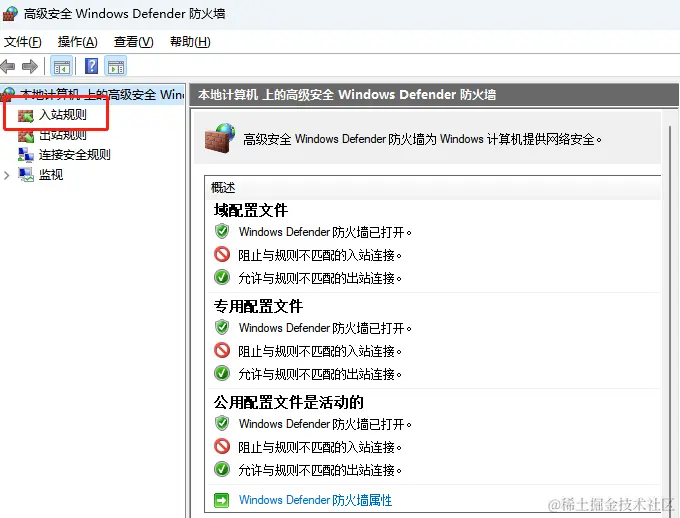
Task: Toggle the show/hide action pane icon
Action: point(116,67)
